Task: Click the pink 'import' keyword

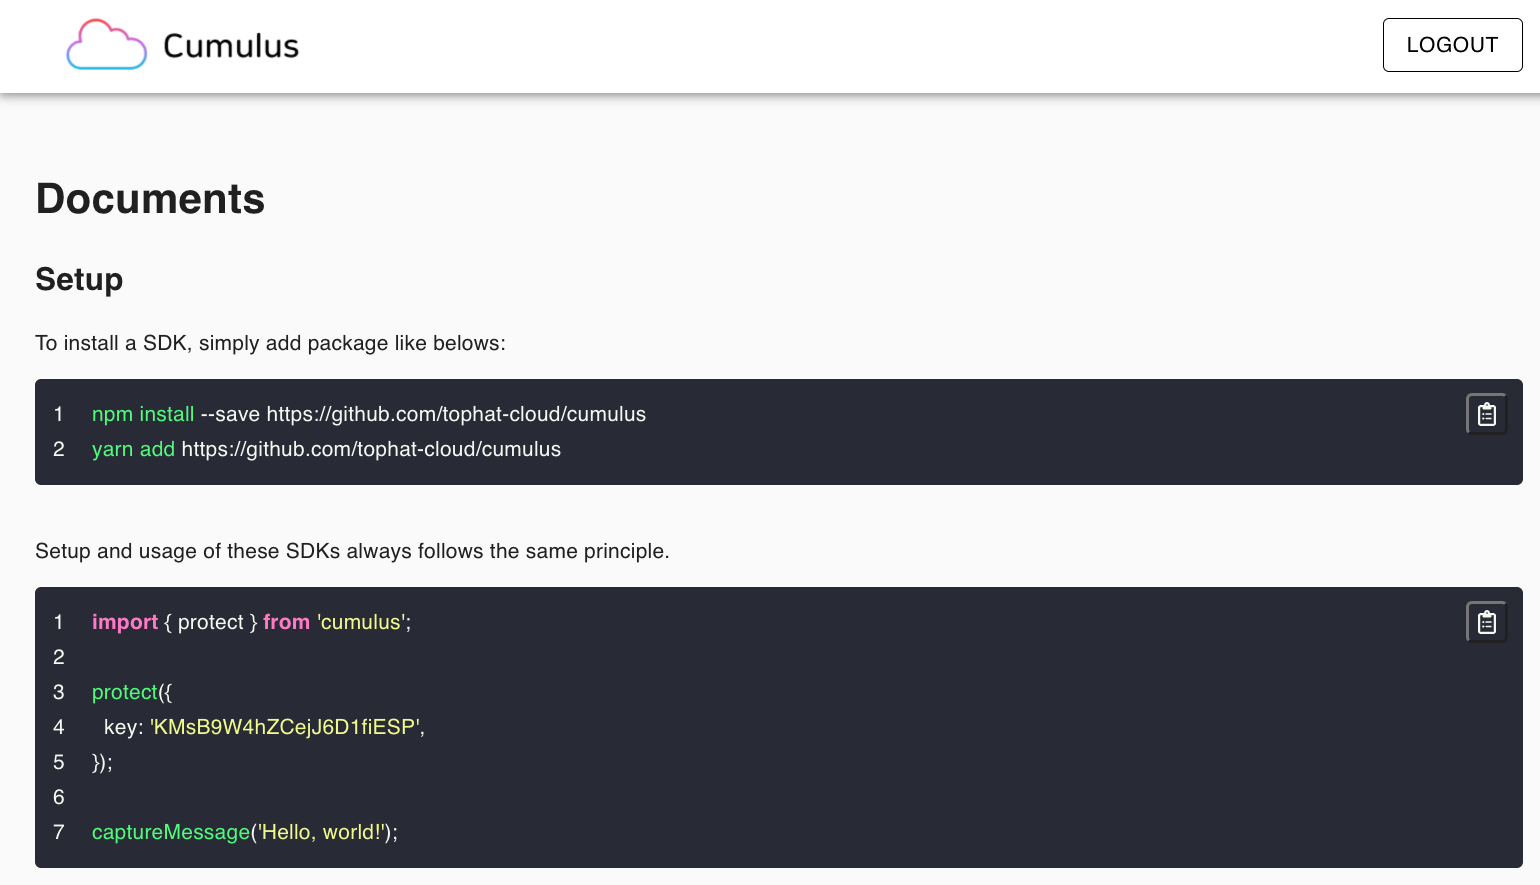Action: pyautogui.click(x=125, y=622)
